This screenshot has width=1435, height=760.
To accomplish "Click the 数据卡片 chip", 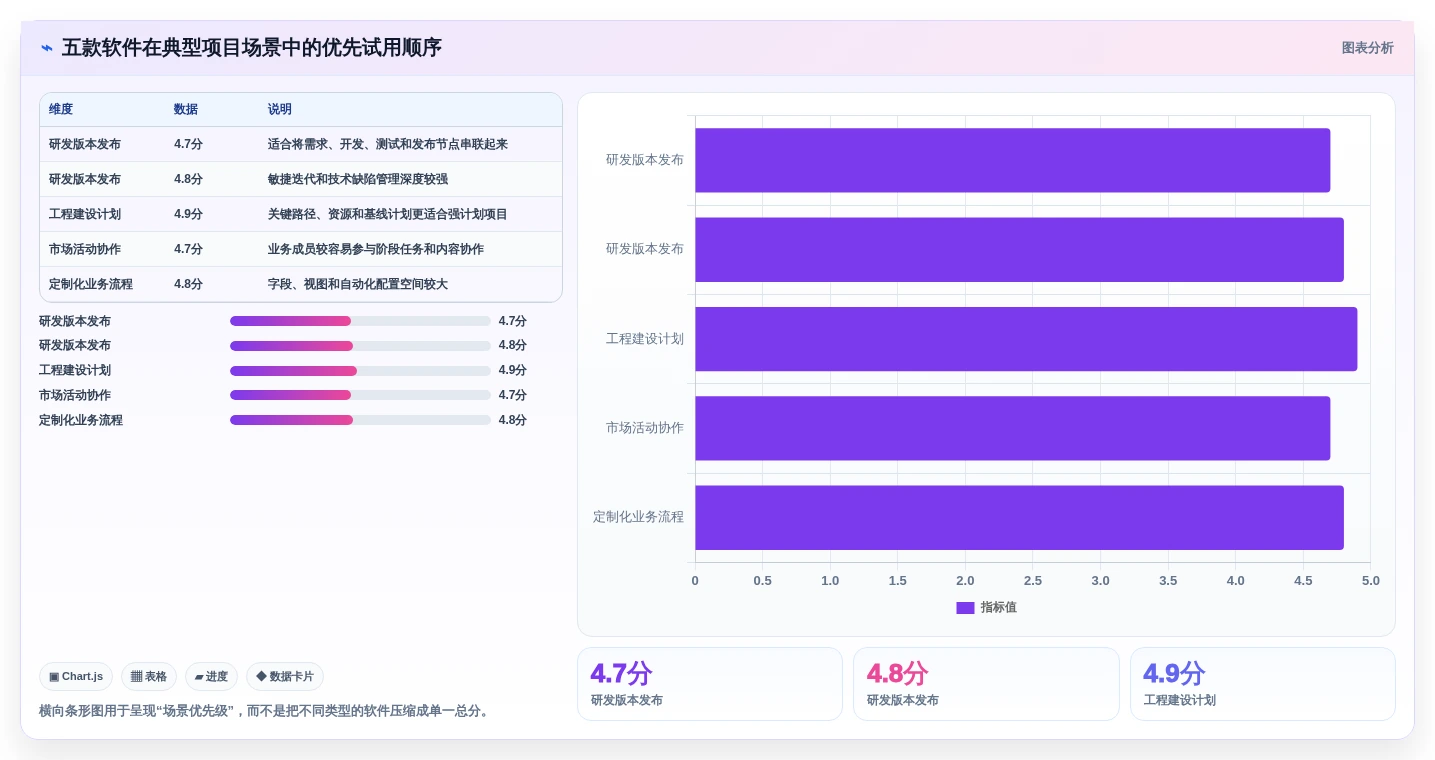I will [x=285, y=677].
